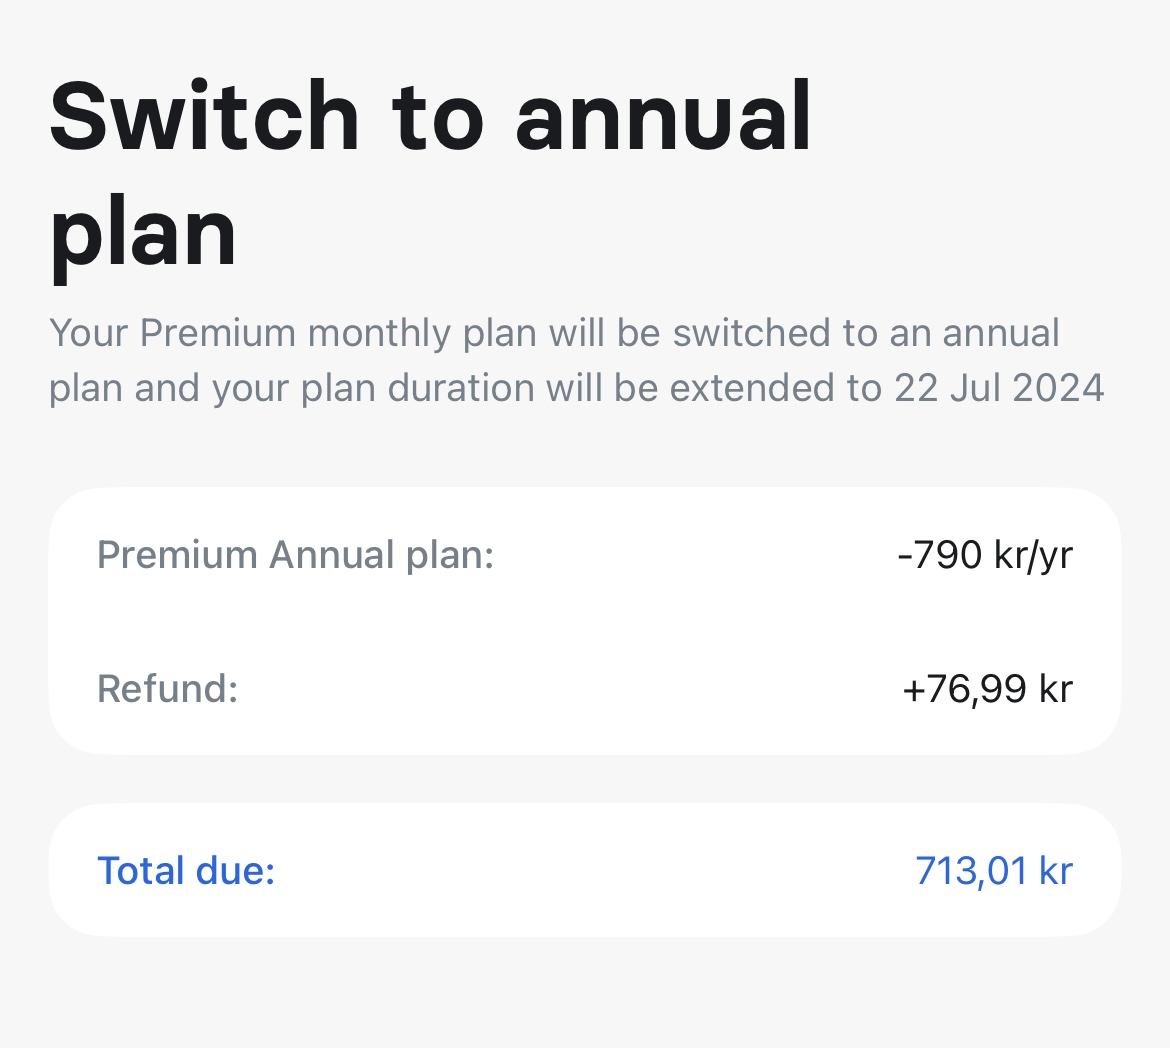The width and height of the screenshot is (1170, 1048).
Task: Click the "Premium Annual plan:" label
Action: 295,555
